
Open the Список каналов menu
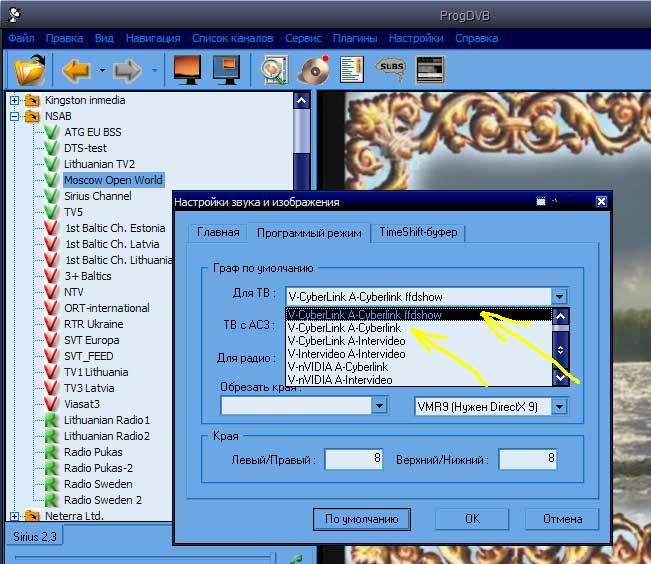click(x=232, y=38)
